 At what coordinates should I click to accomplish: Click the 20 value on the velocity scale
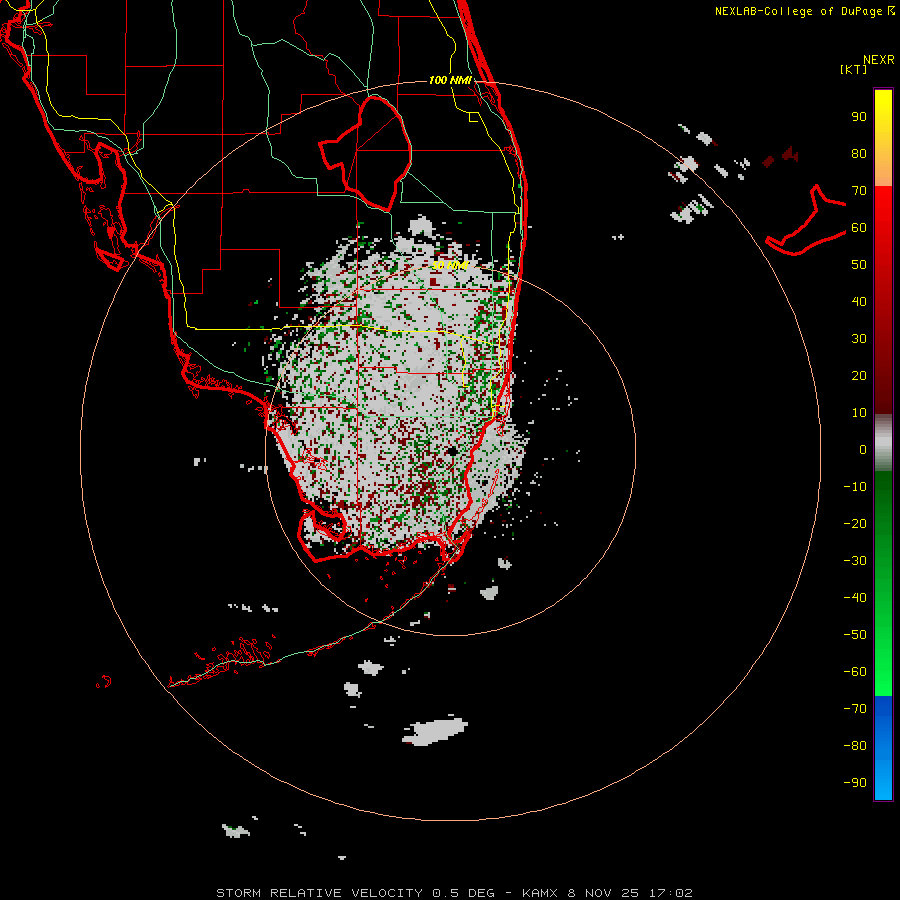click(859, 376)
